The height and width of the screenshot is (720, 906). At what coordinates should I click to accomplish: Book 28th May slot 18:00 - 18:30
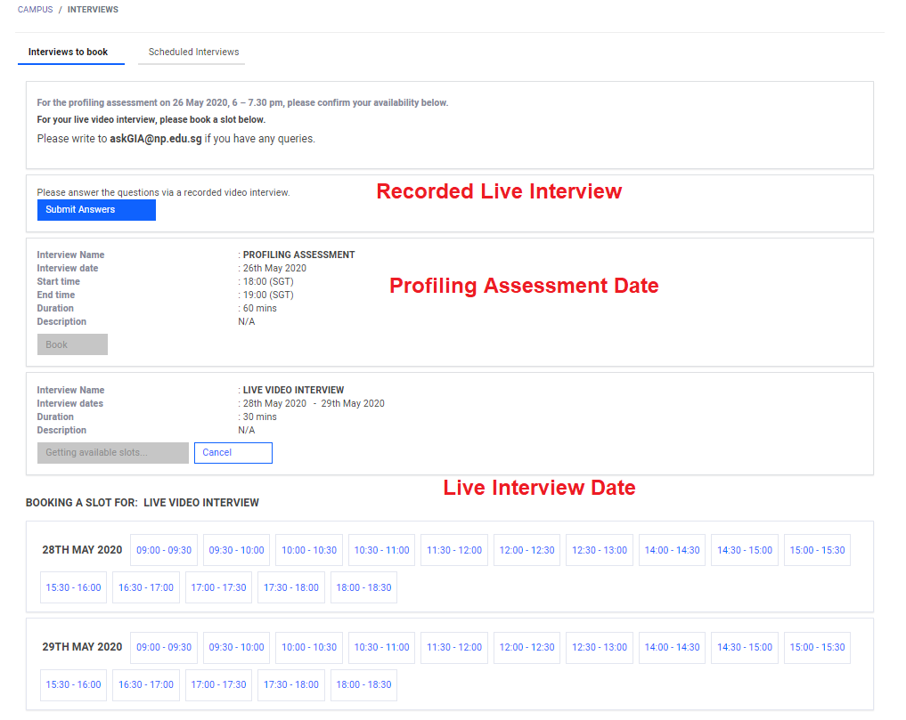click(x=364, y=587)
